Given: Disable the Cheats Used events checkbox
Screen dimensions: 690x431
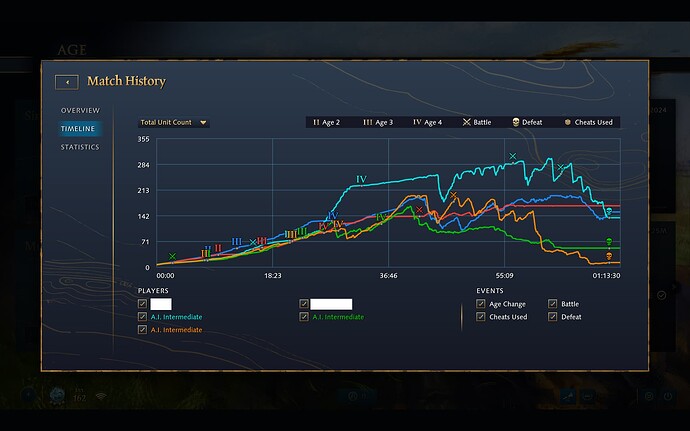Looking at the screenshot, I should tap(481, 317).
